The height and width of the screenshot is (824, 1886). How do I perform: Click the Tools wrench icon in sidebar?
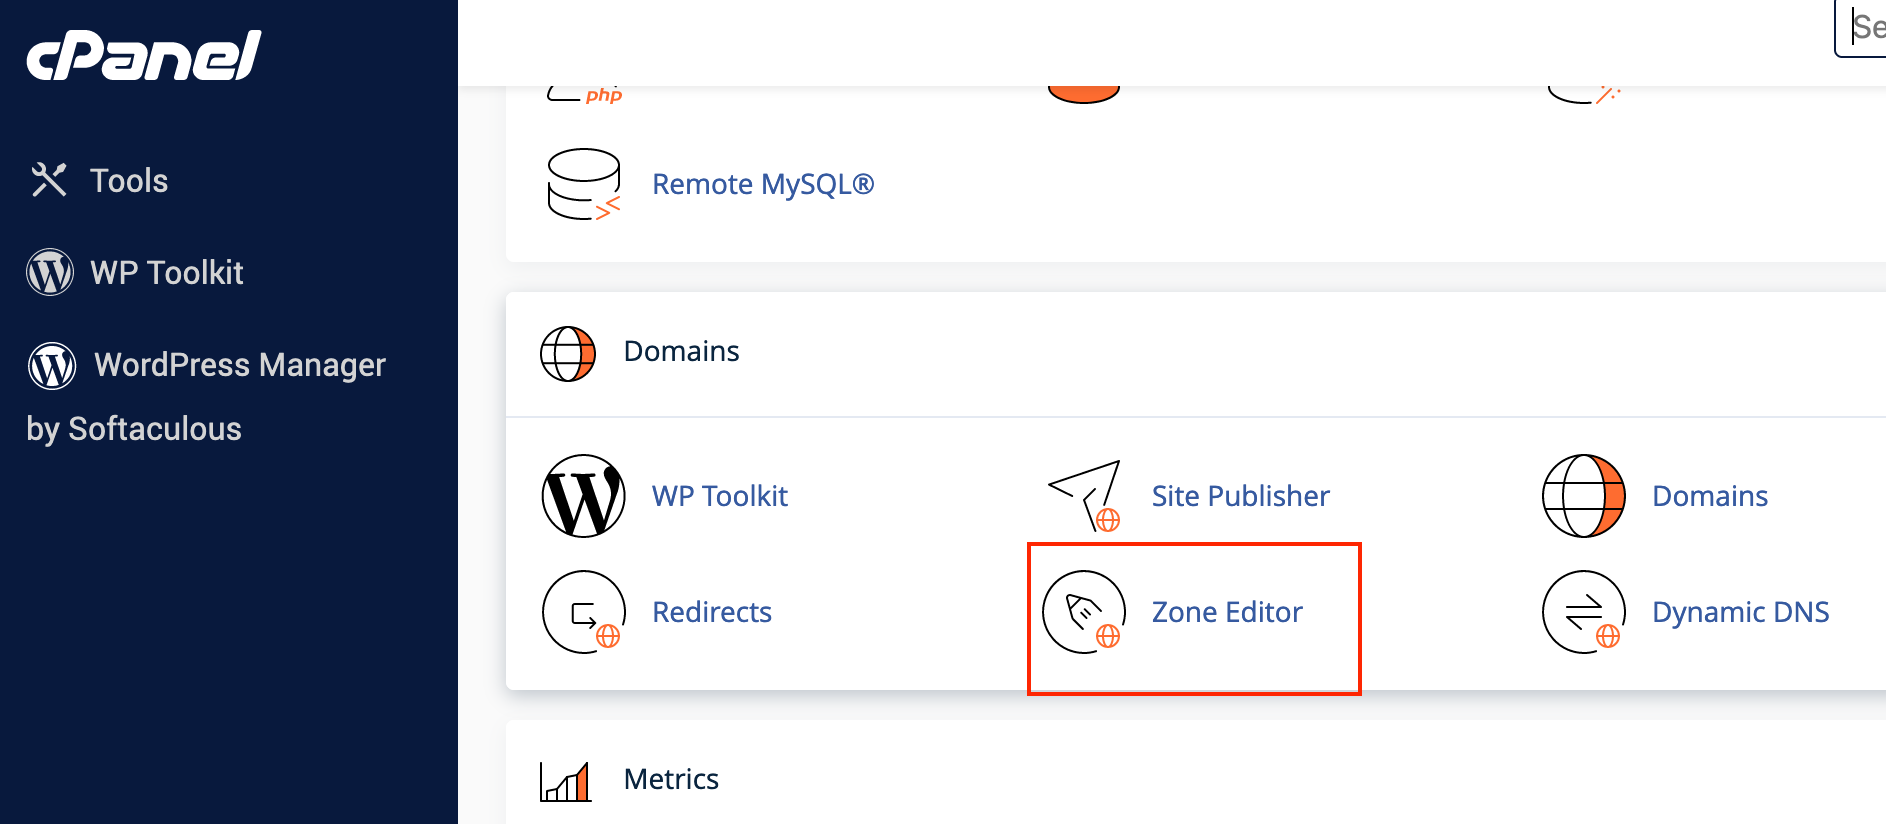tap(49, 180)
